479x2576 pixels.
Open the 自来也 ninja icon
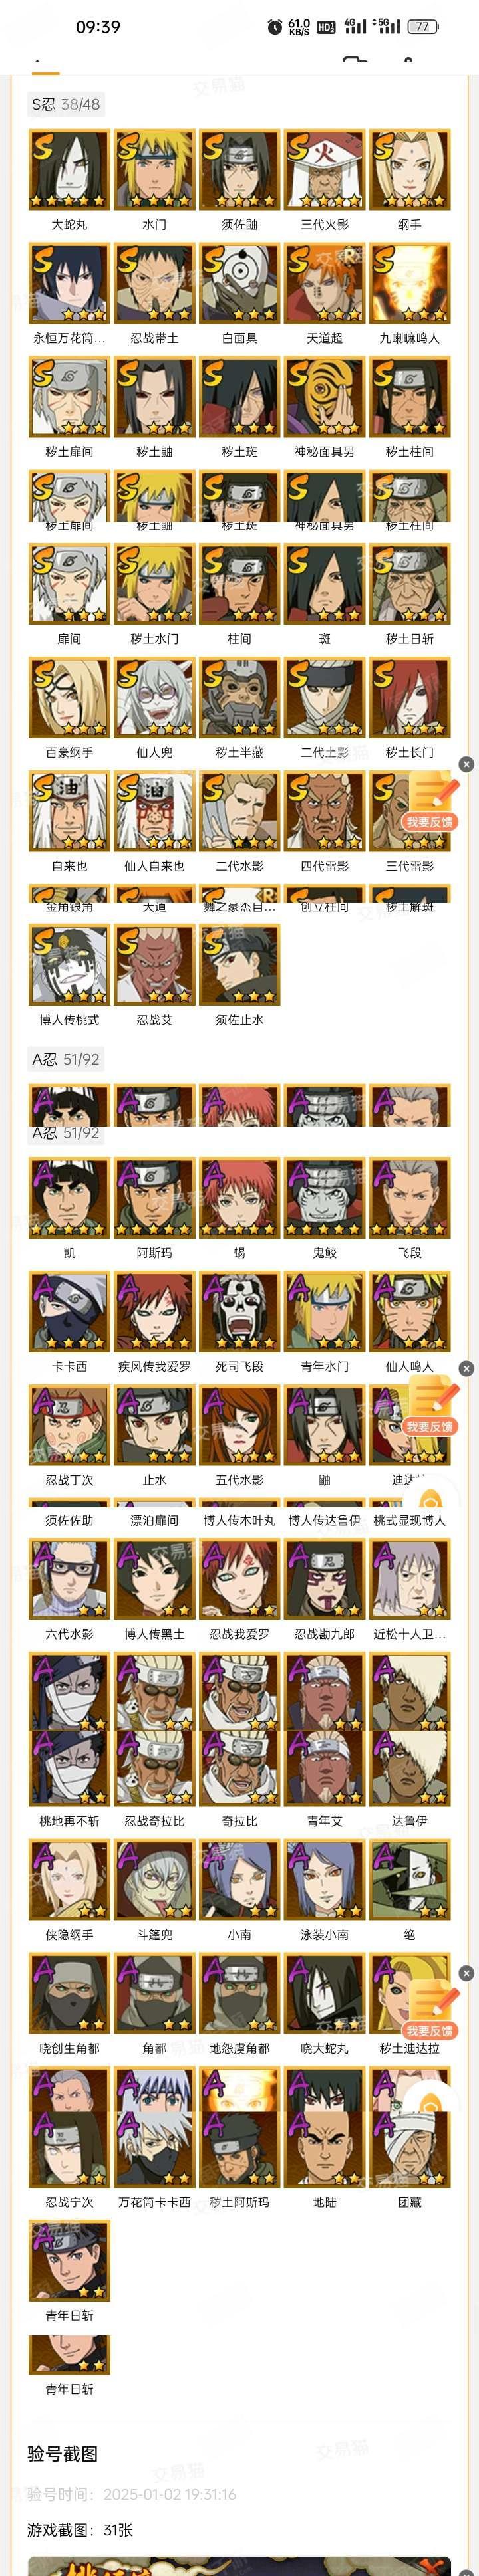pyautogui.click(x=69, y=811)
